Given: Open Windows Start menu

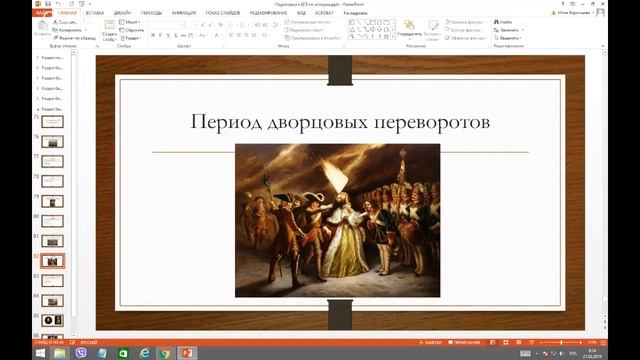Looking at the screenshot, I should 40,353.
